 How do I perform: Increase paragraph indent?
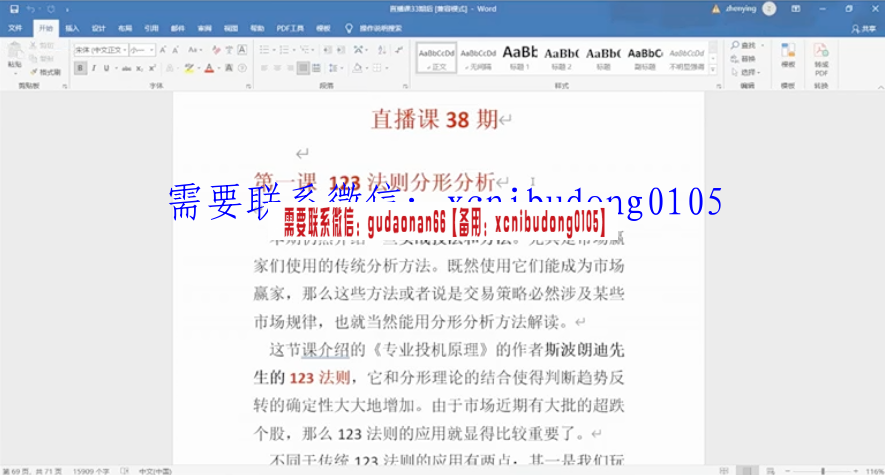coord(341,50)
